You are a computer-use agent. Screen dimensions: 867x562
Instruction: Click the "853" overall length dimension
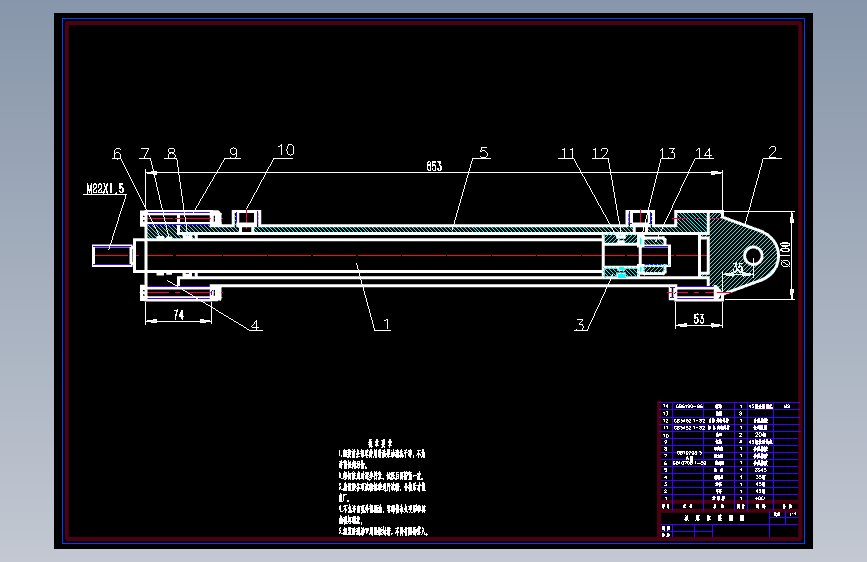pos(434,166)
